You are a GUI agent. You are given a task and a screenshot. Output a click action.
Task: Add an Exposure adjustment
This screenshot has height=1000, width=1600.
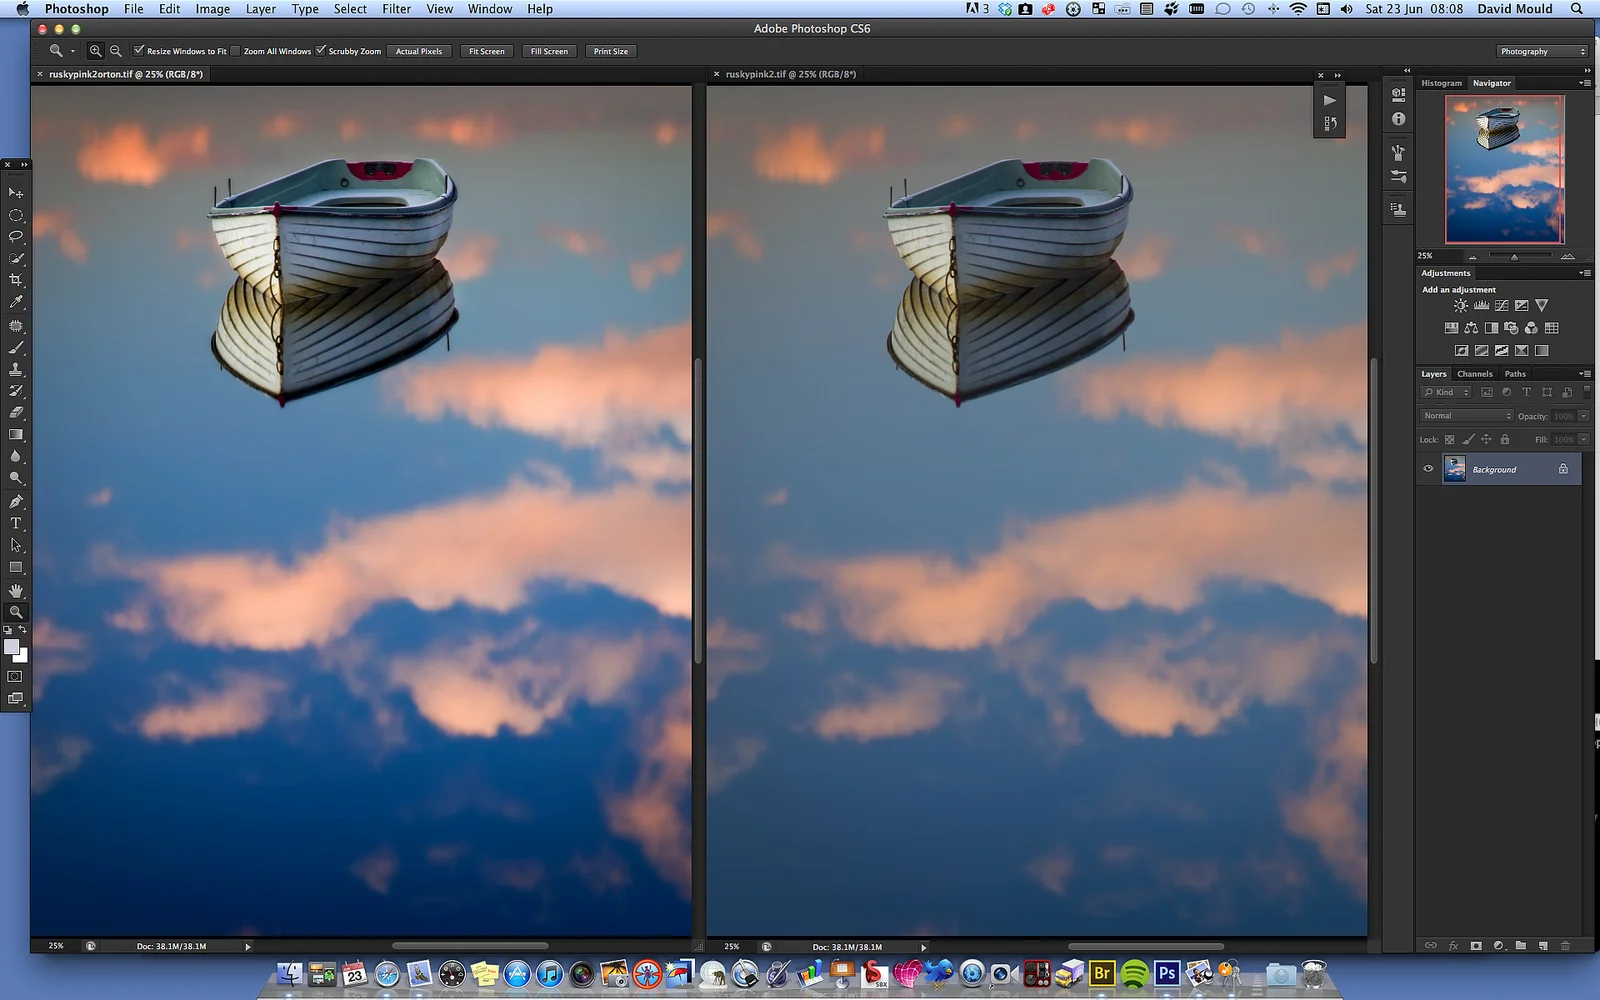point(1521,306)
